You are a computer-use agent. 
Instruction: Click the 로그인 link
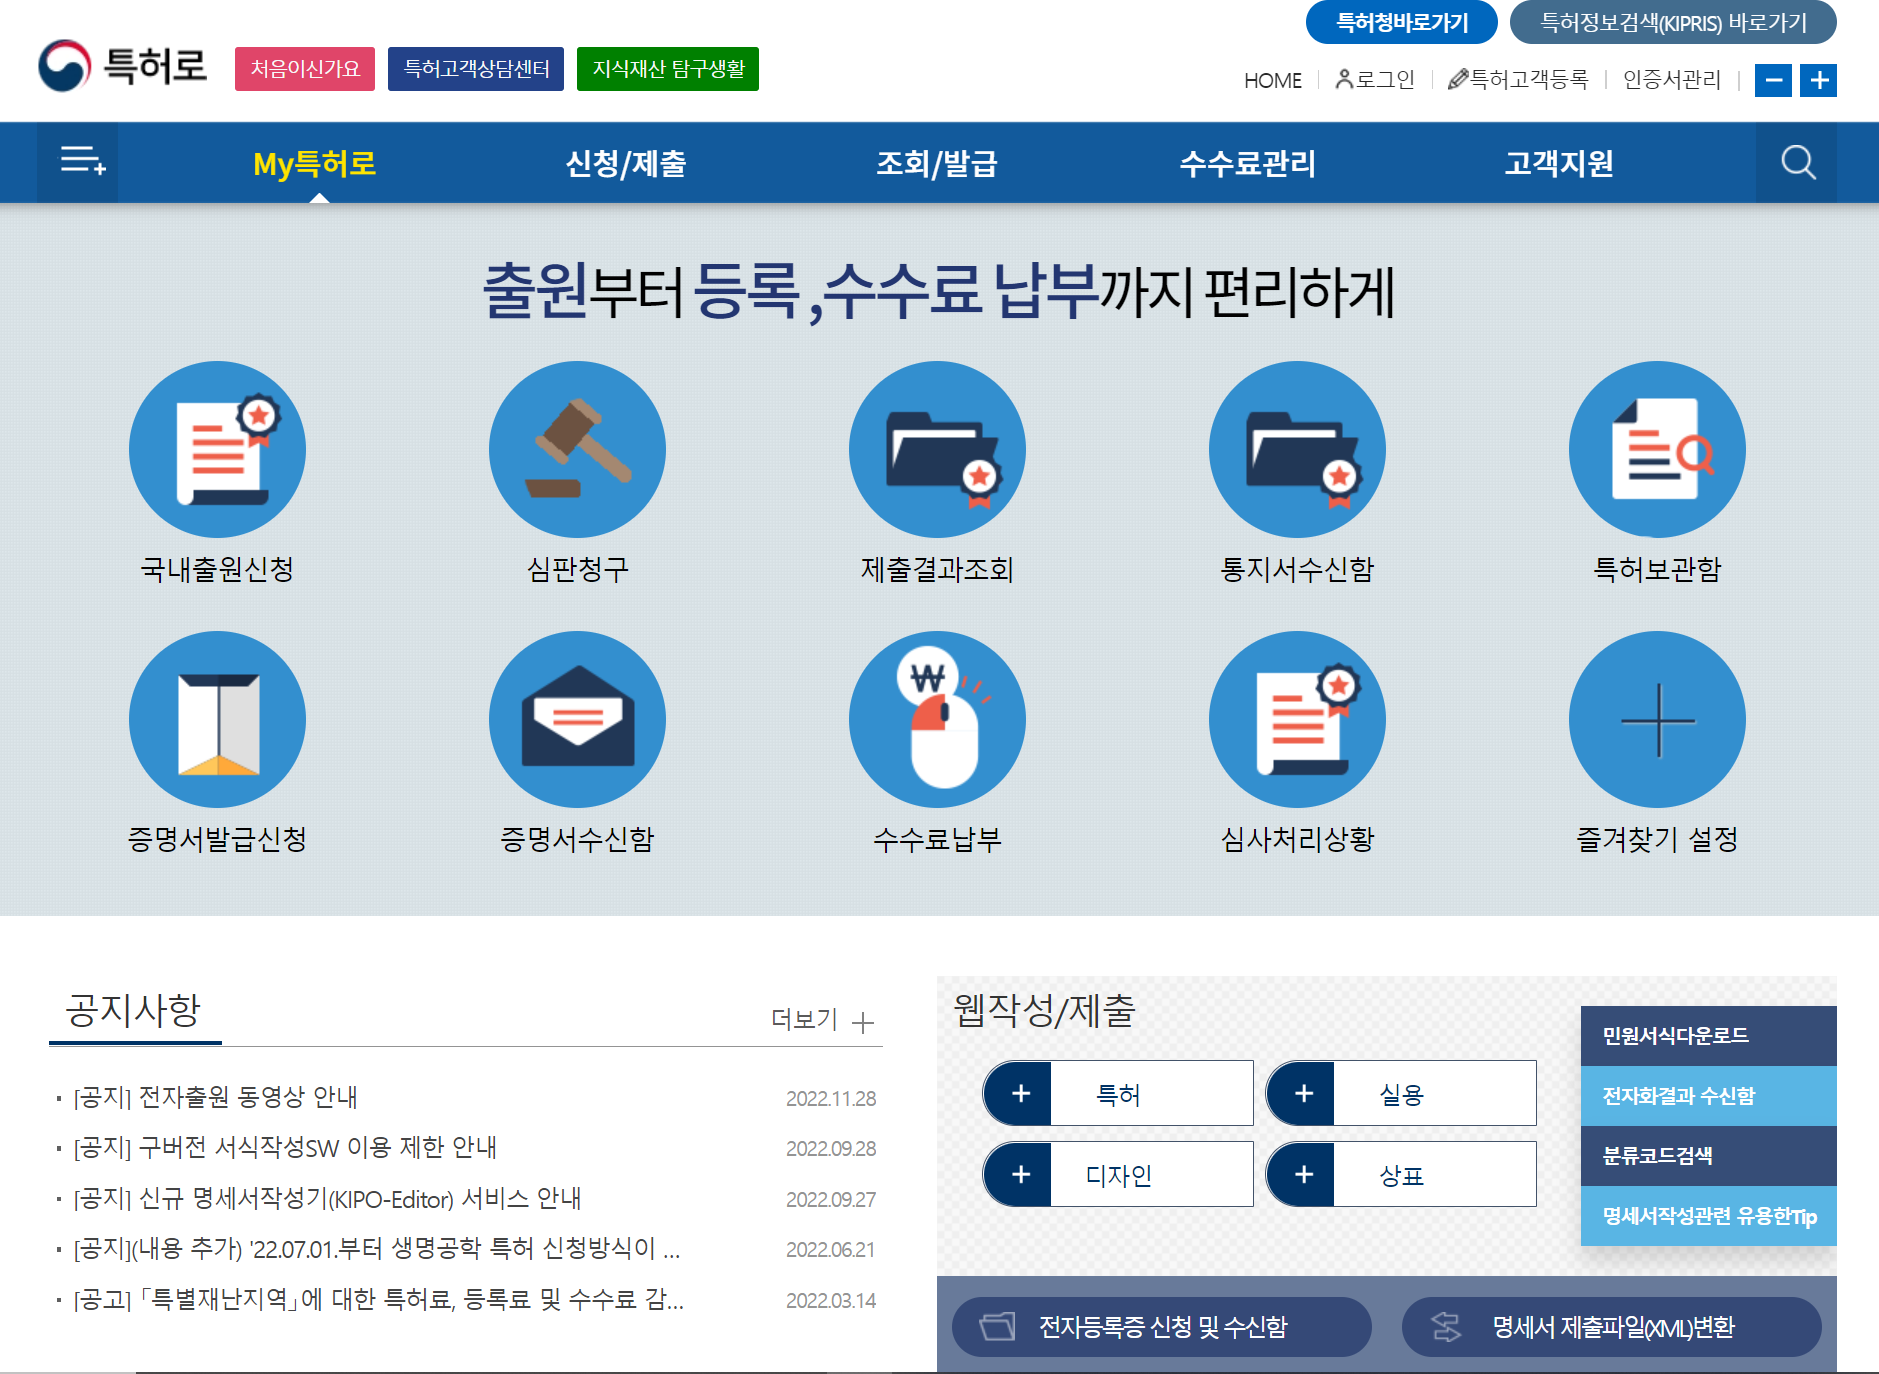coord(1376,80)
